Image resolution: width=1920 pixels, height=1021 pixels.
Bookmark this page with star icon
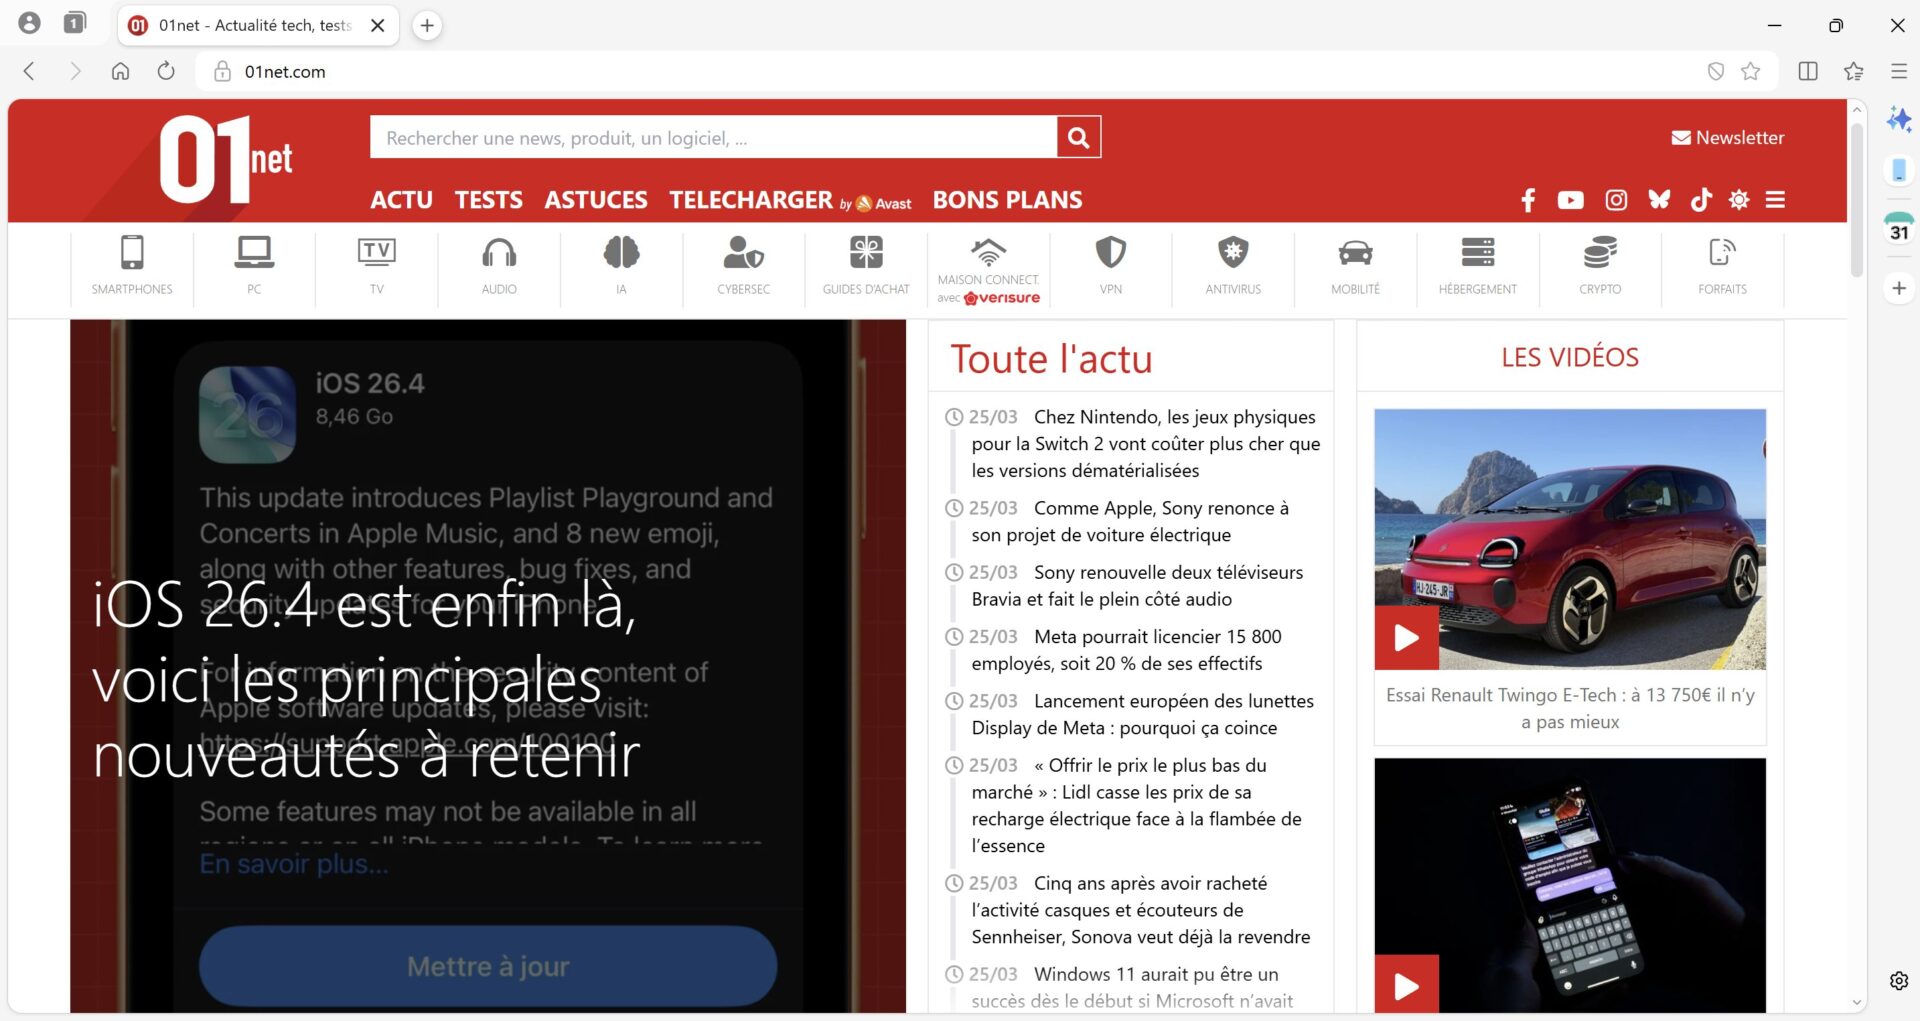1750,71
